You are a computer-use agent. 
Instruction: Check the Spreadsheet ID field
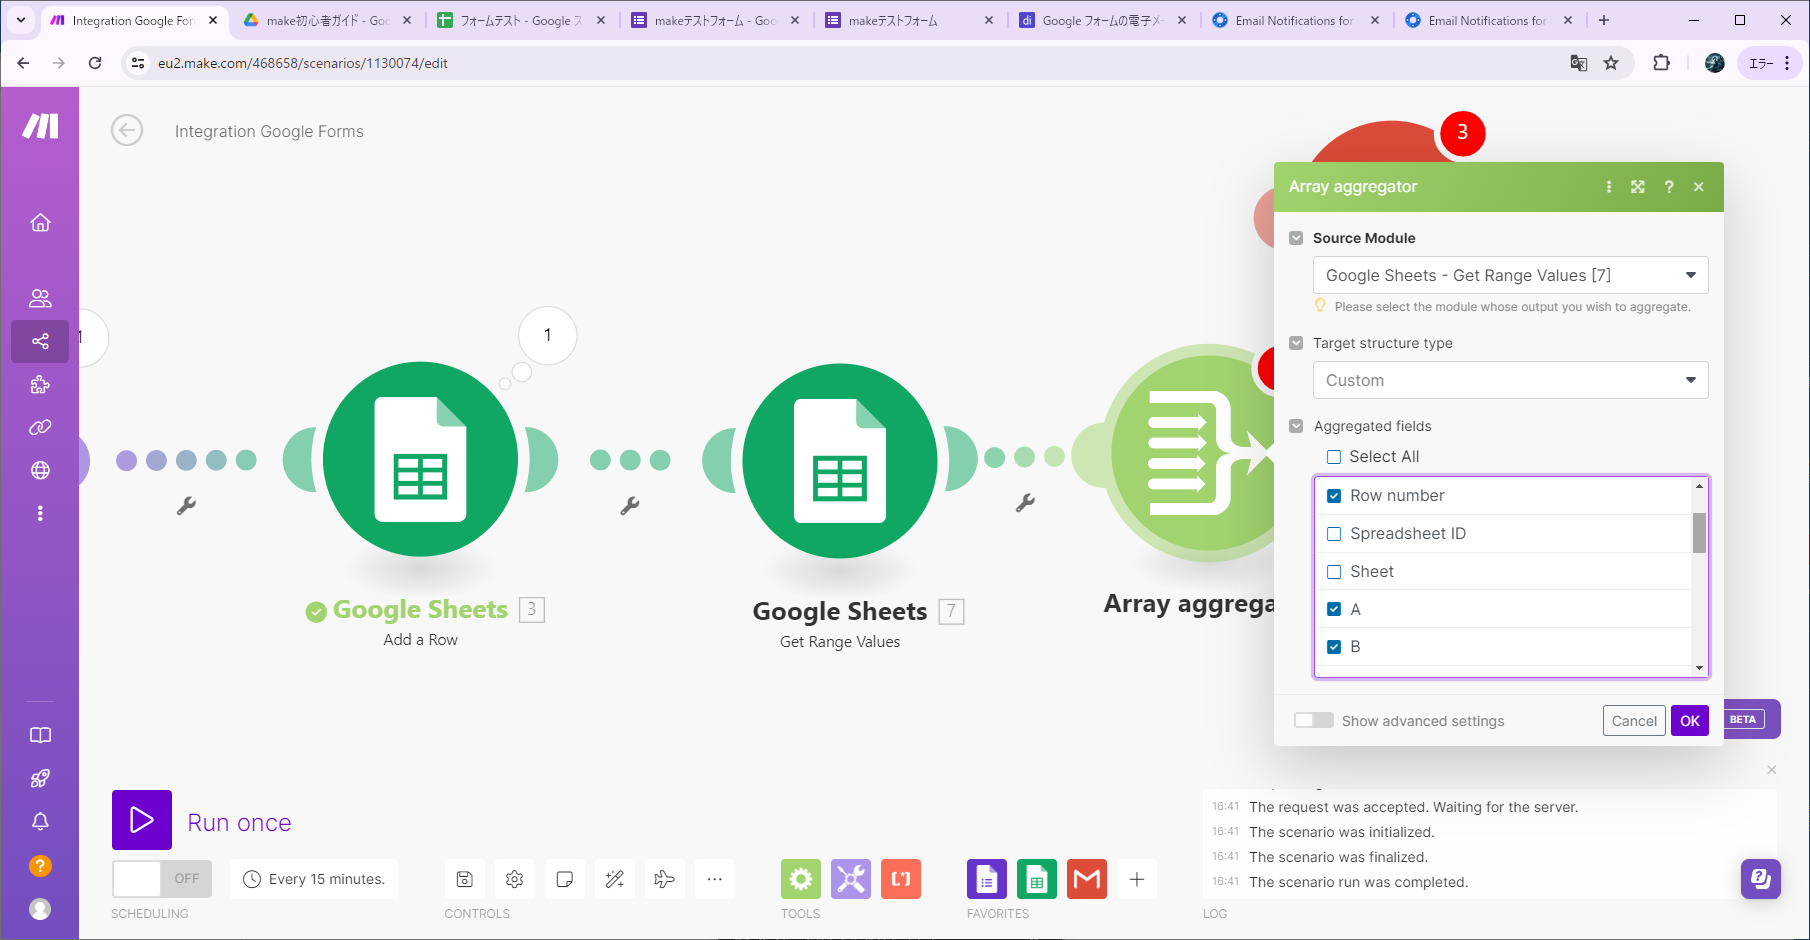[1334, 534]
